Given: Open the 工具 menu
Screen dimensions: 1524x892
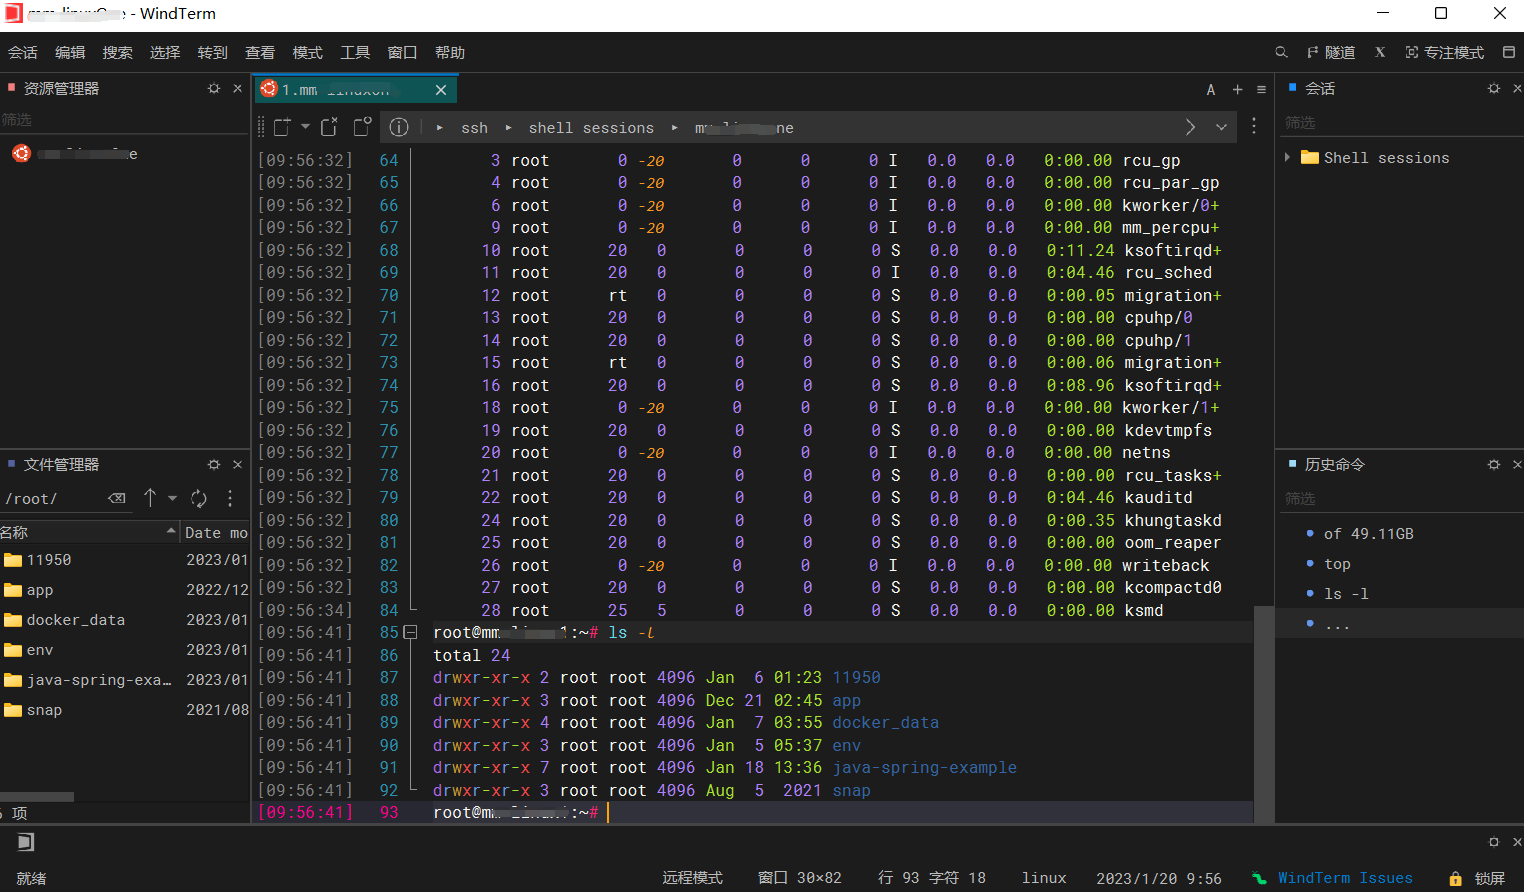Looking at the screenshot, I should 355,53.
